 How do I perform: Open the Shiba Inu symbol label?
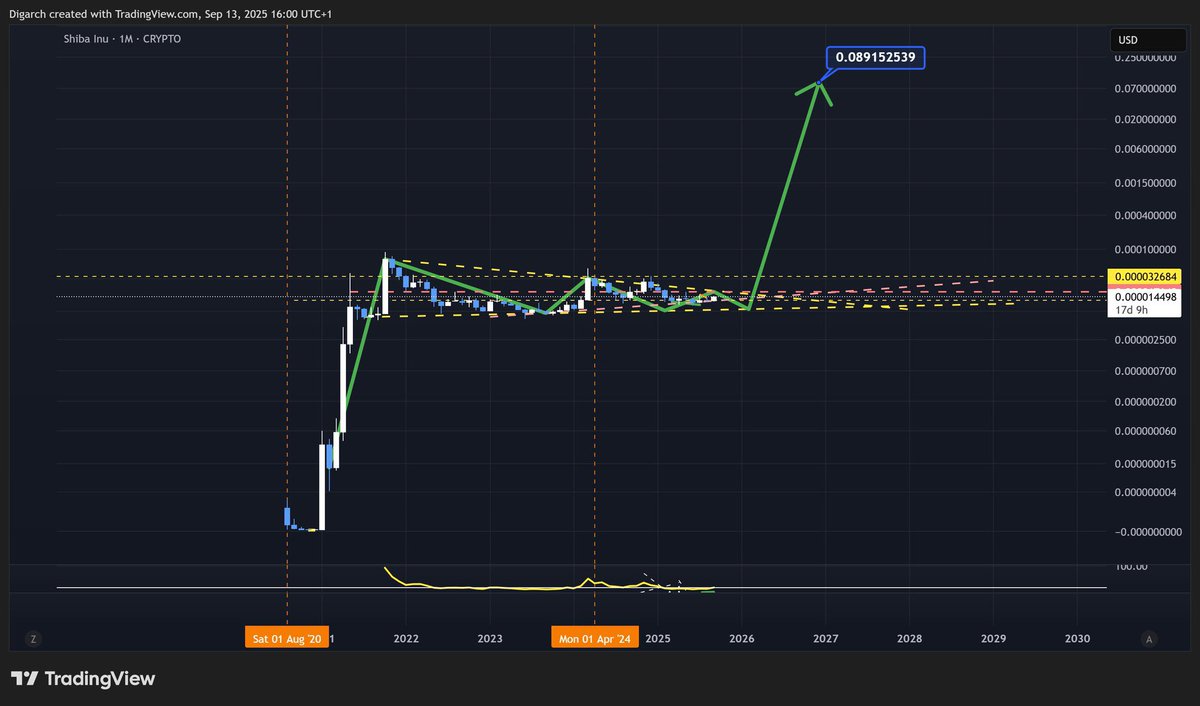[x=87, y=39]
